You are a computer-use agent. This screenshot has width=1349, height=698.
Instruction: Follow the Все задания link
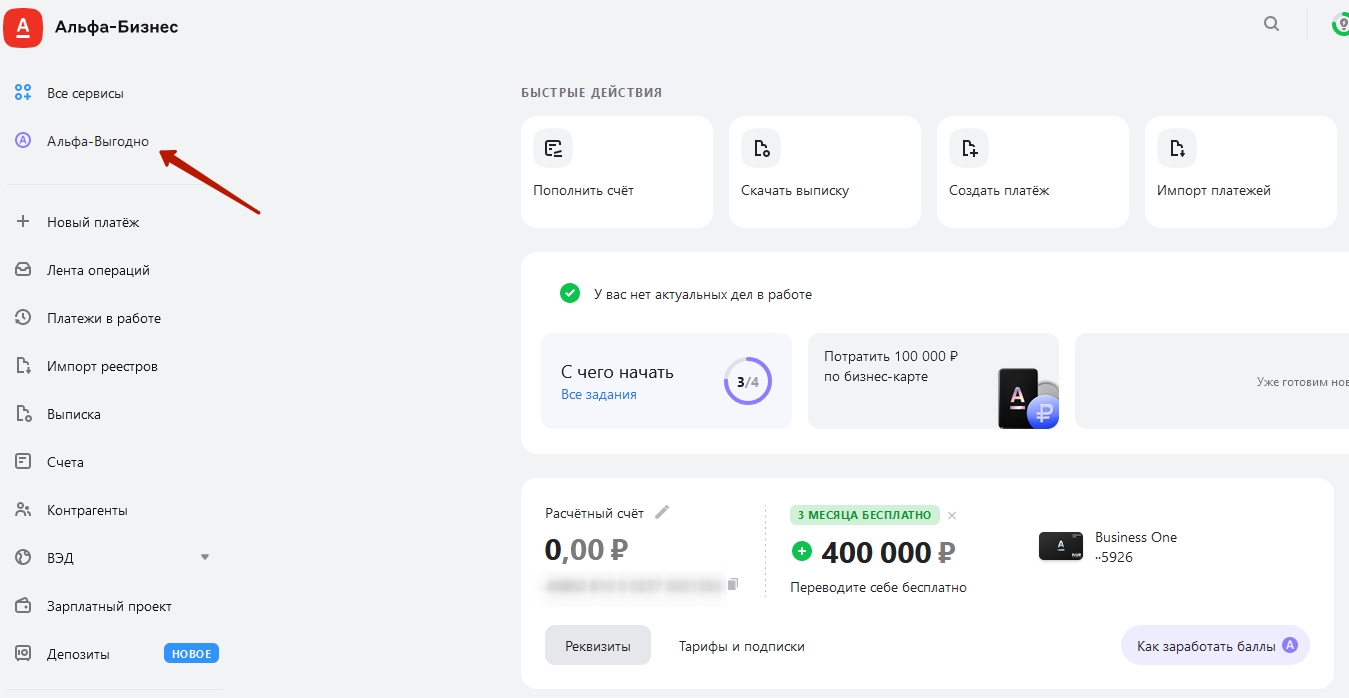tap(598, 394)
